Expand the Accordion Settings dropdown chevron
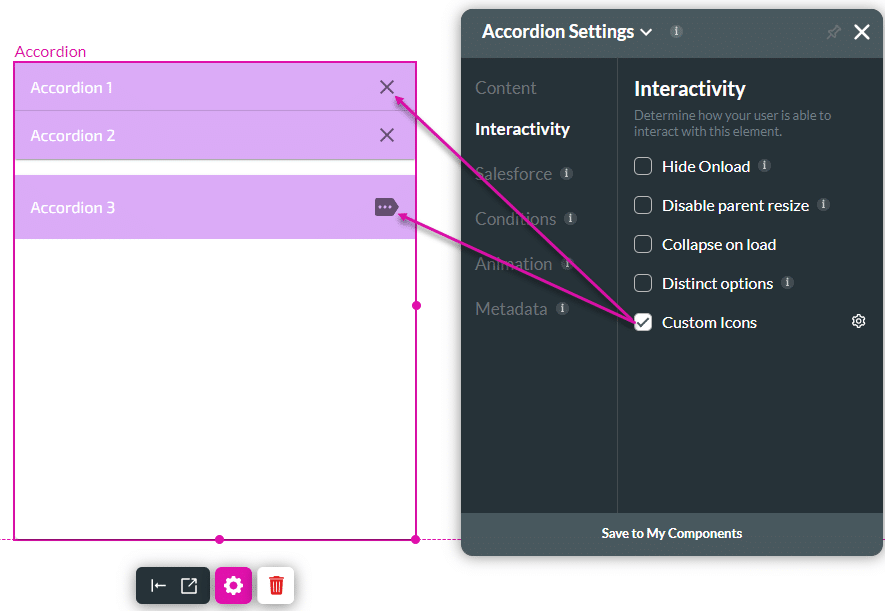 pos(647,32)
